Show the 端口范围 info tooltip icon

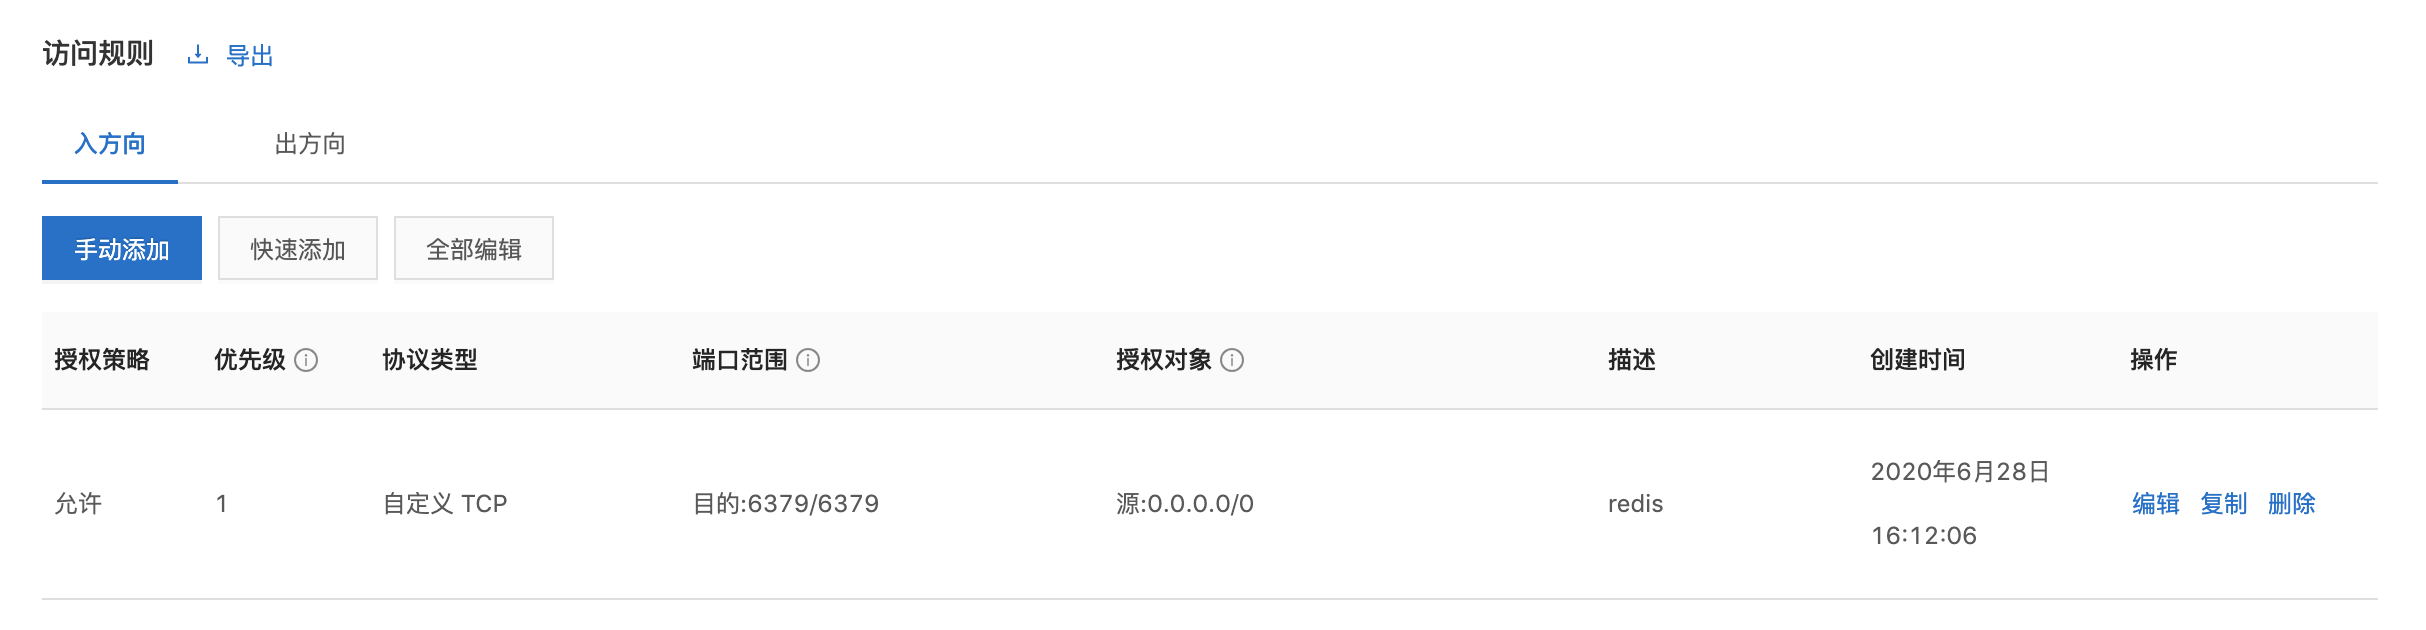click(x=808, y=360)
